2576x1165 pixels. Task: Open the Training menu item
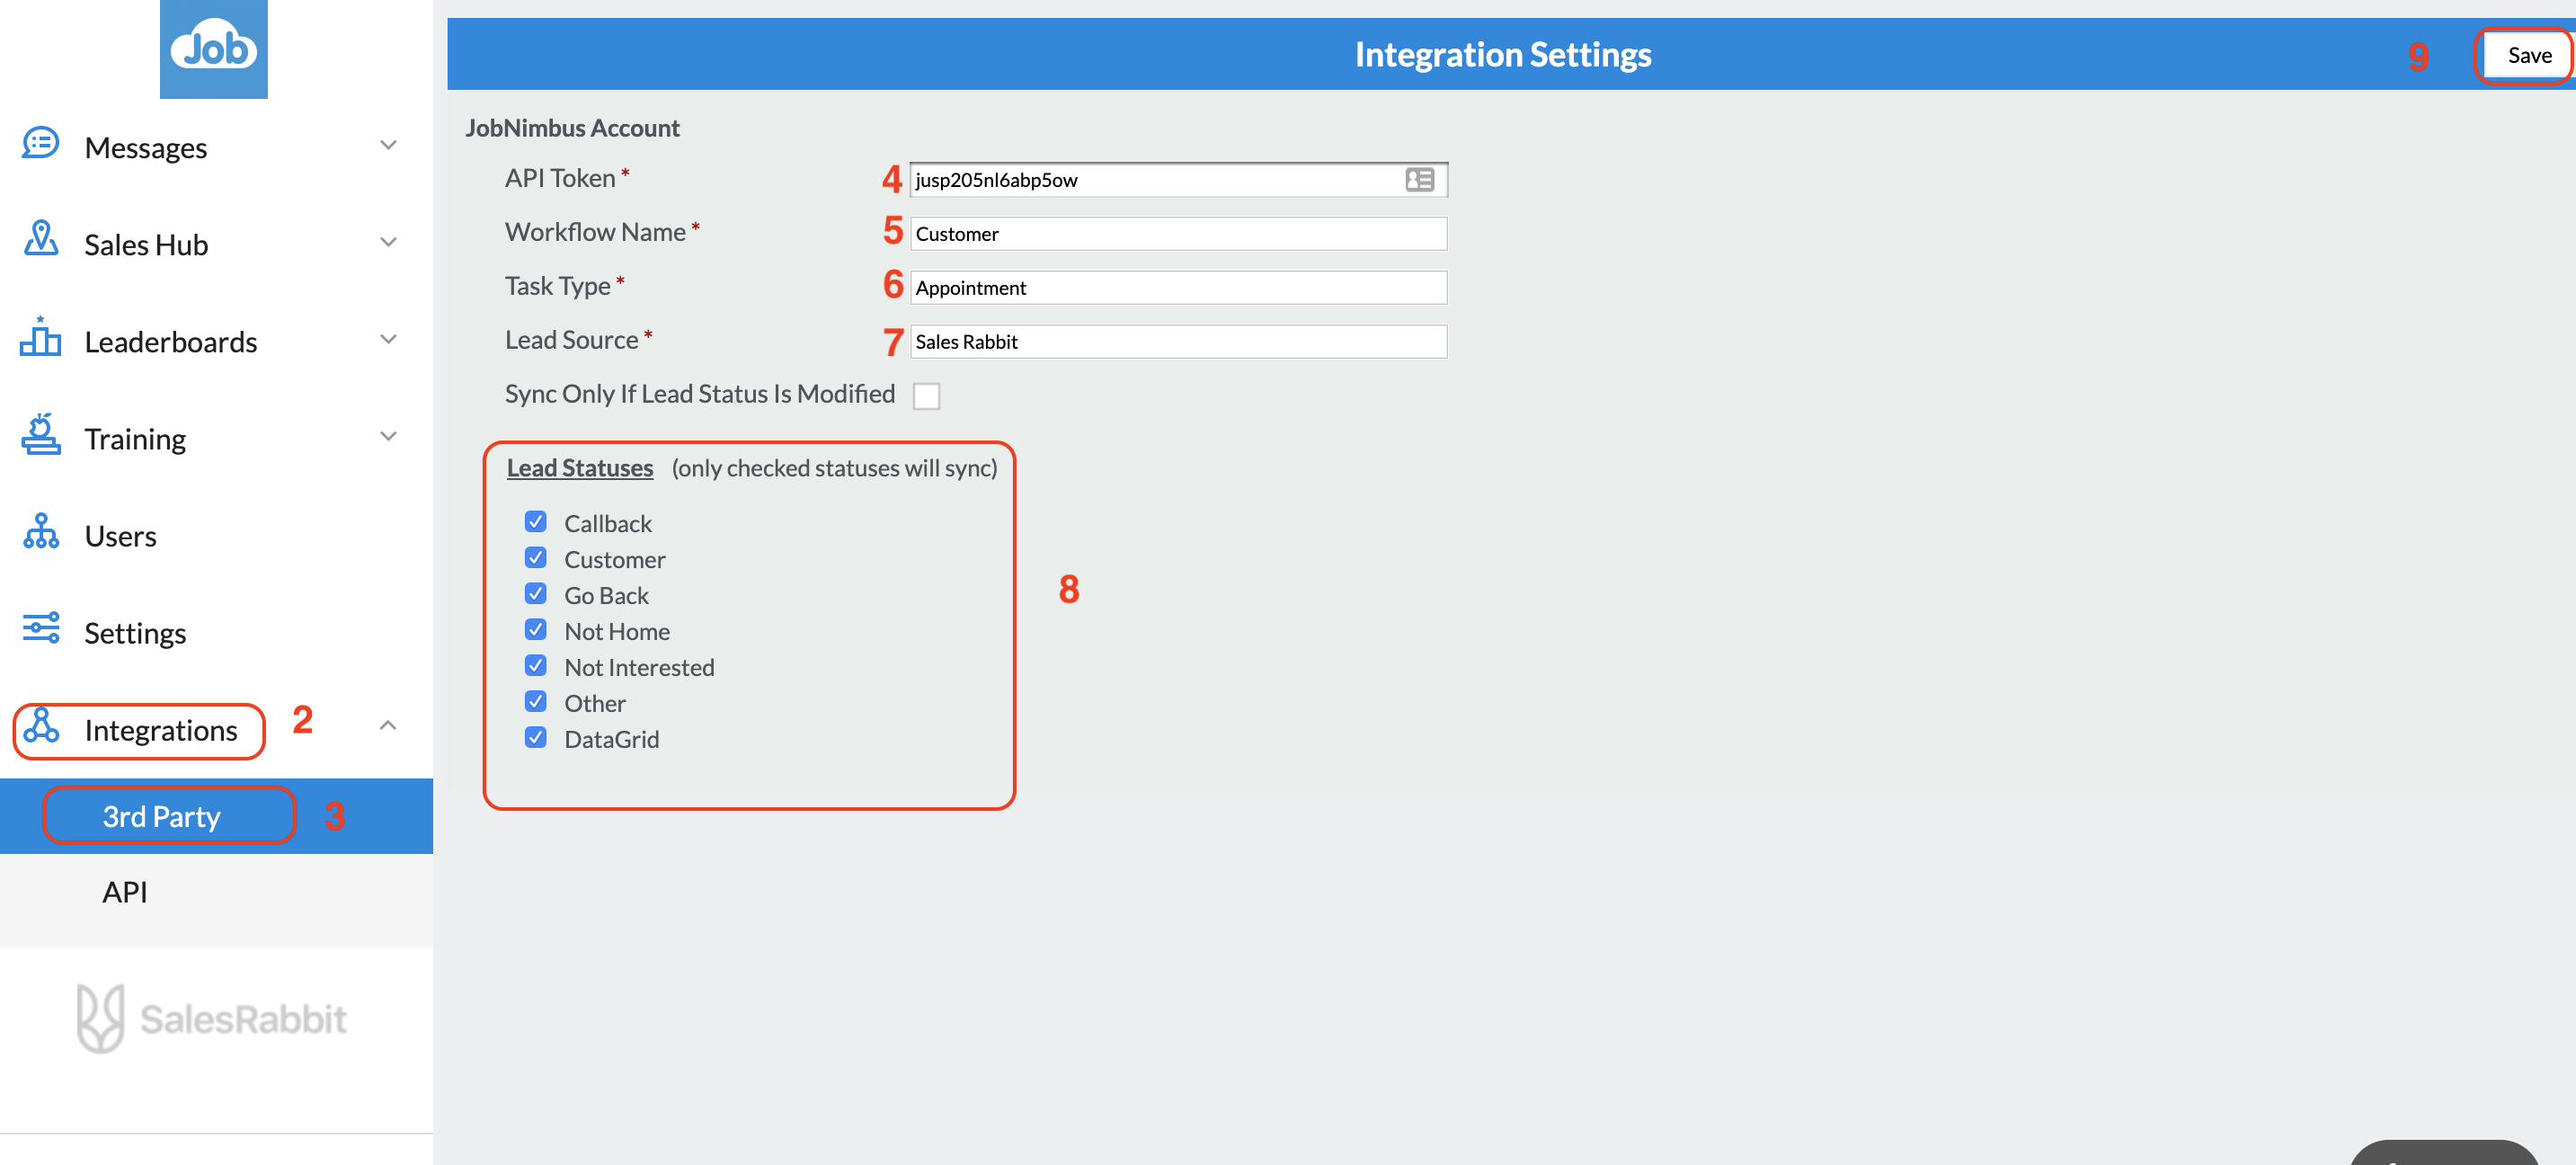pos(135,439)
